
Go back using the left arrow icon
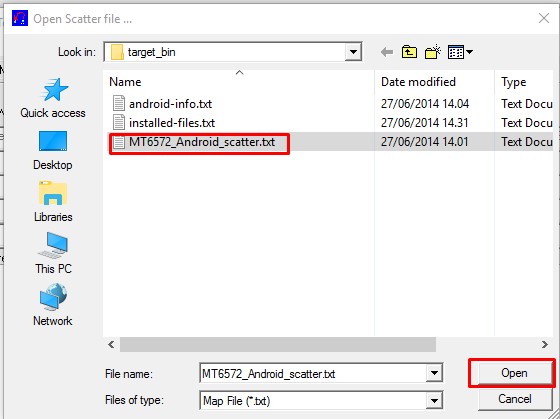click(x=387, y=53)
